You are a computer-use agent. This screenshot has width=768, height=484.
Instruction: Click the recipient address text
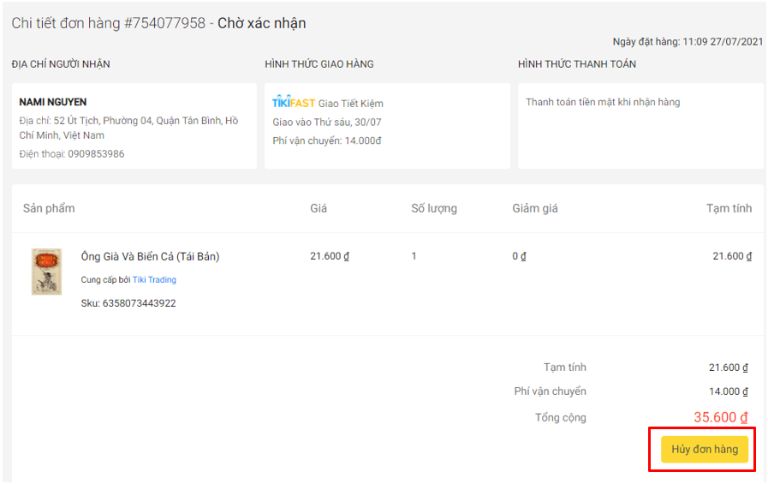tap(128, 128)
